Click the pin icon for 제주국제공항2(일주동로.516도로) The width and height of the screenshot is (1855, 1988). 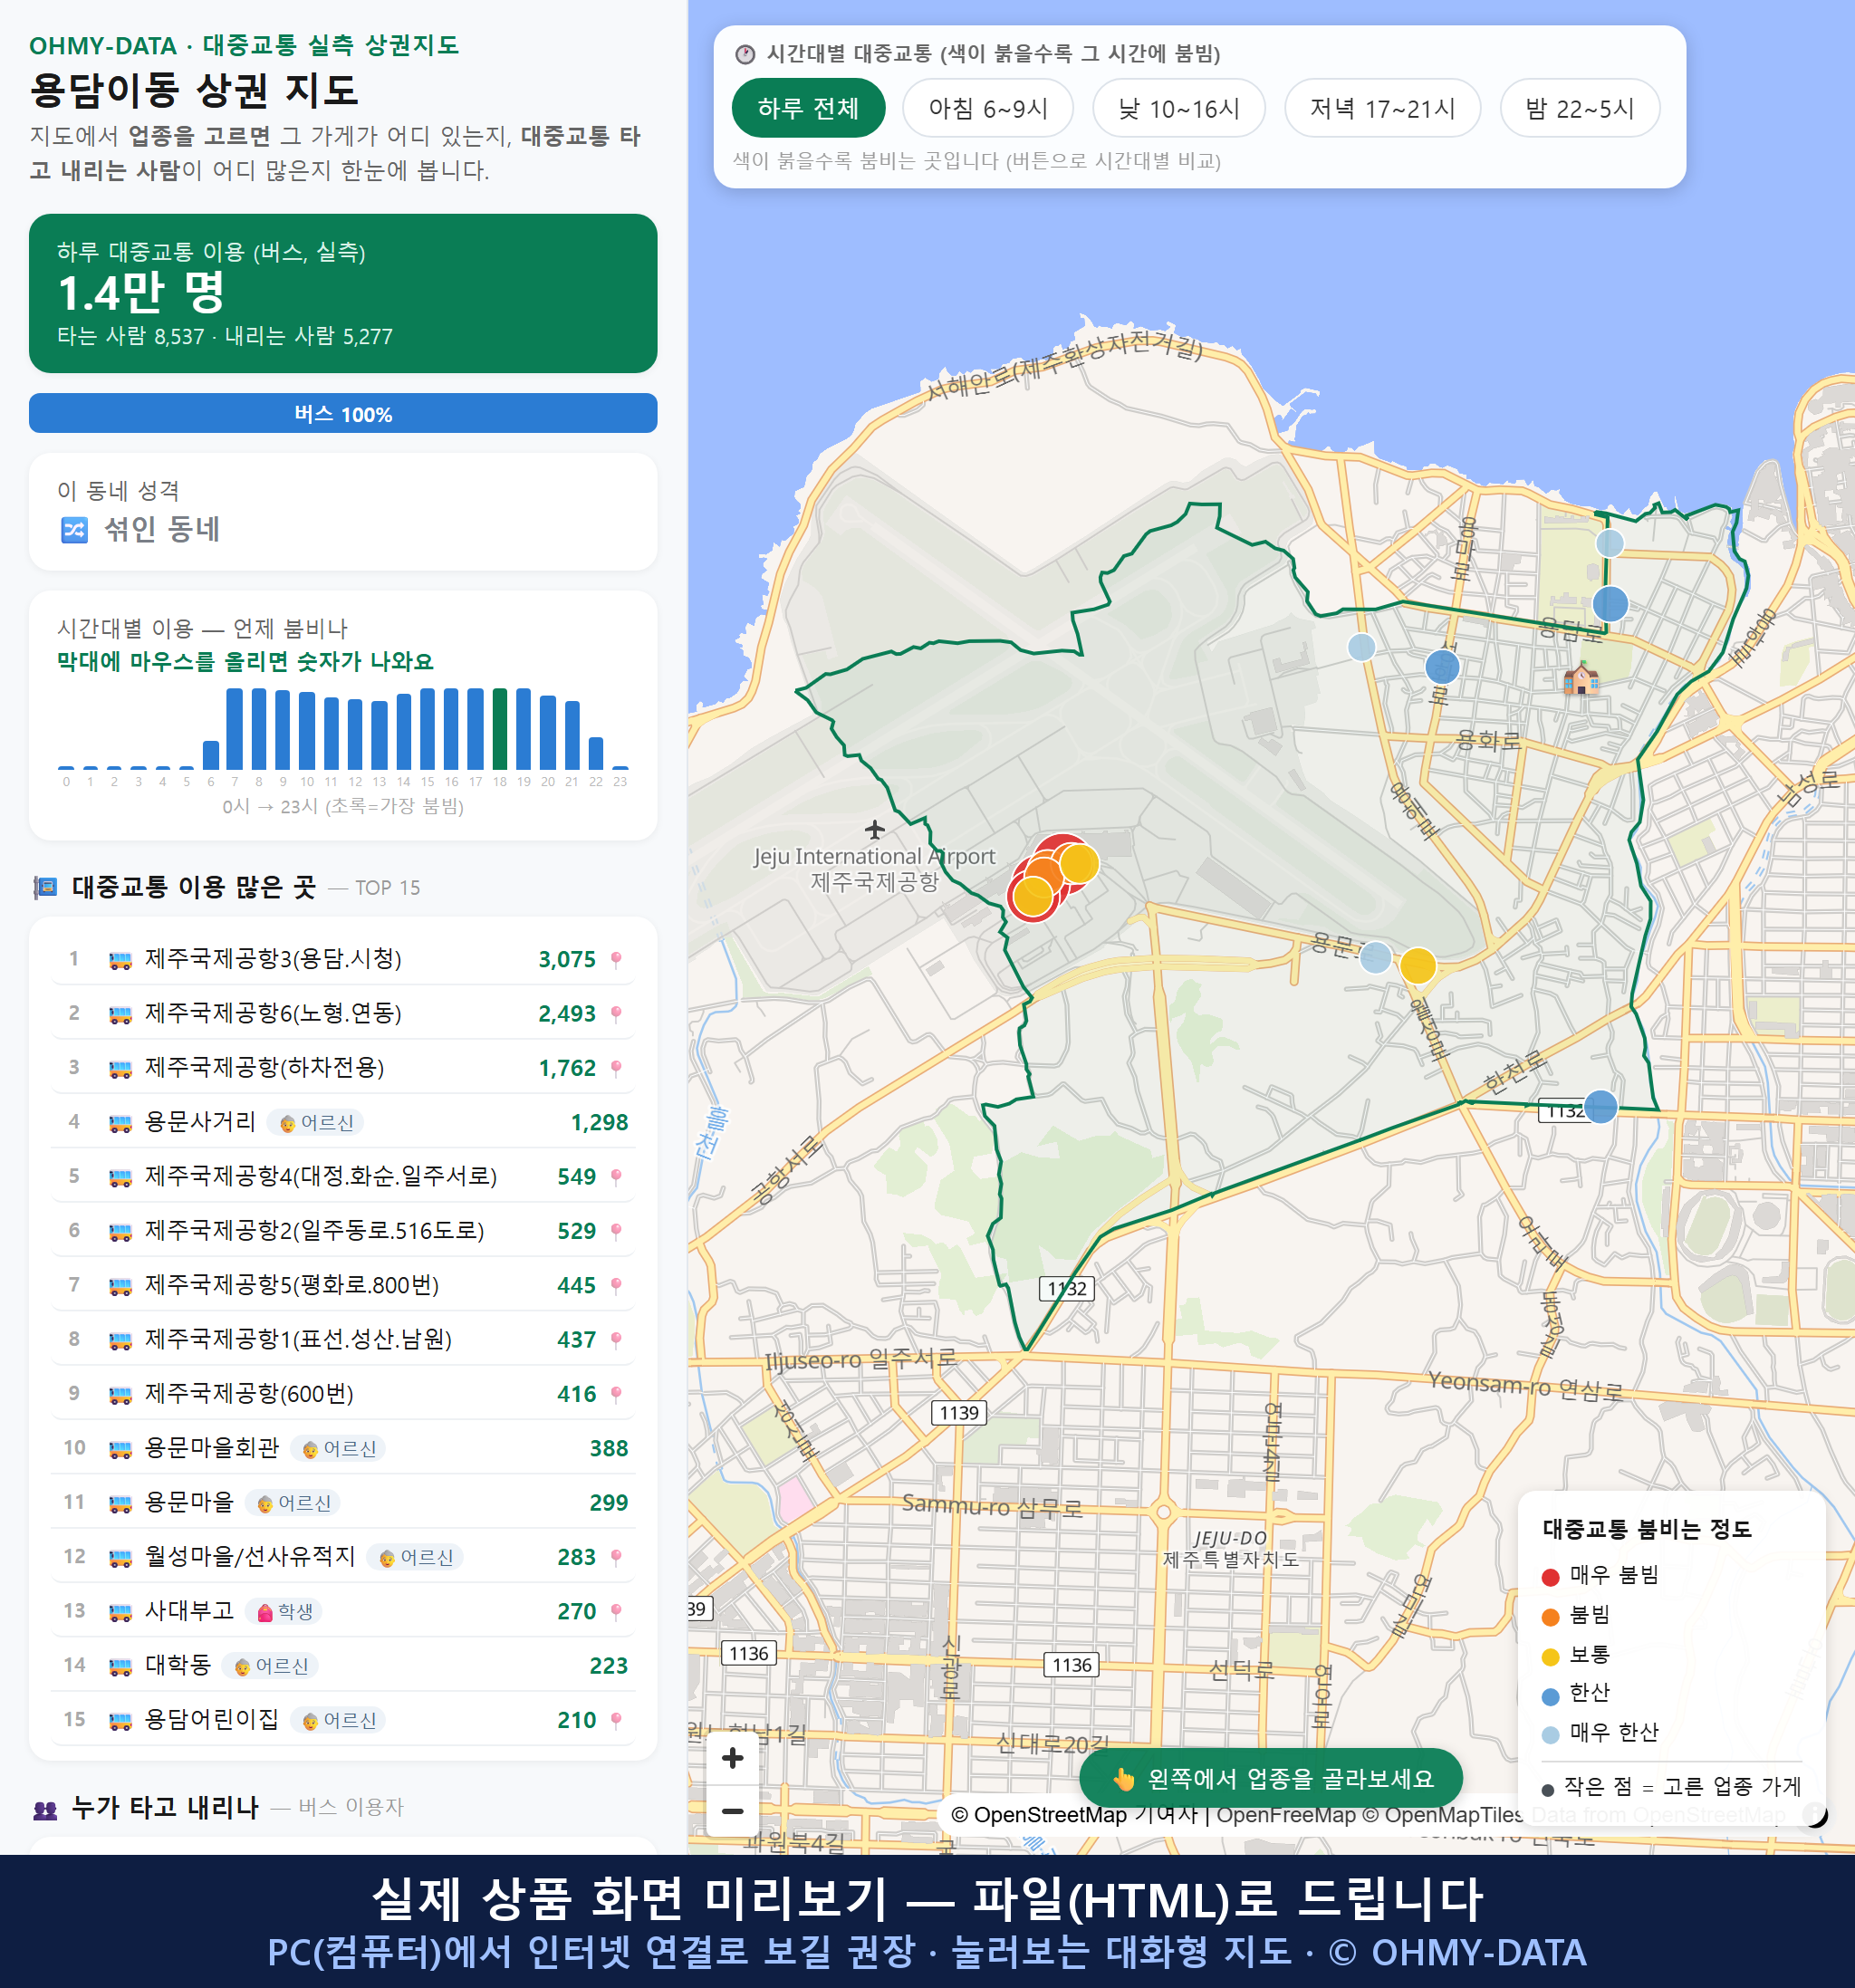(x=616, y=1231)
